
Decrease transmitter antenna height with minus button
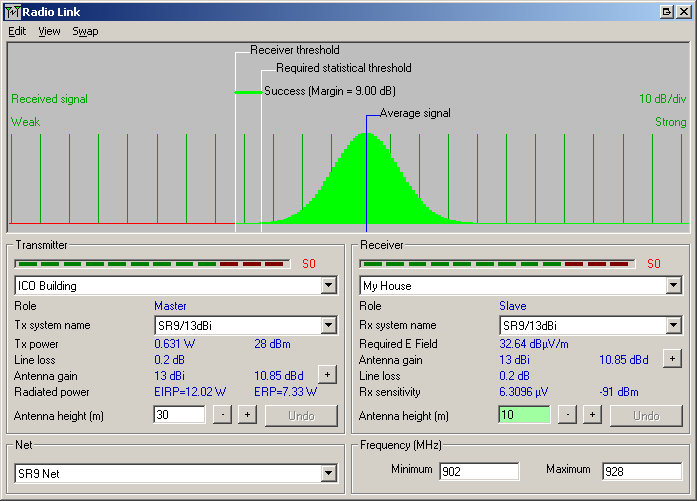coord(223,415)
